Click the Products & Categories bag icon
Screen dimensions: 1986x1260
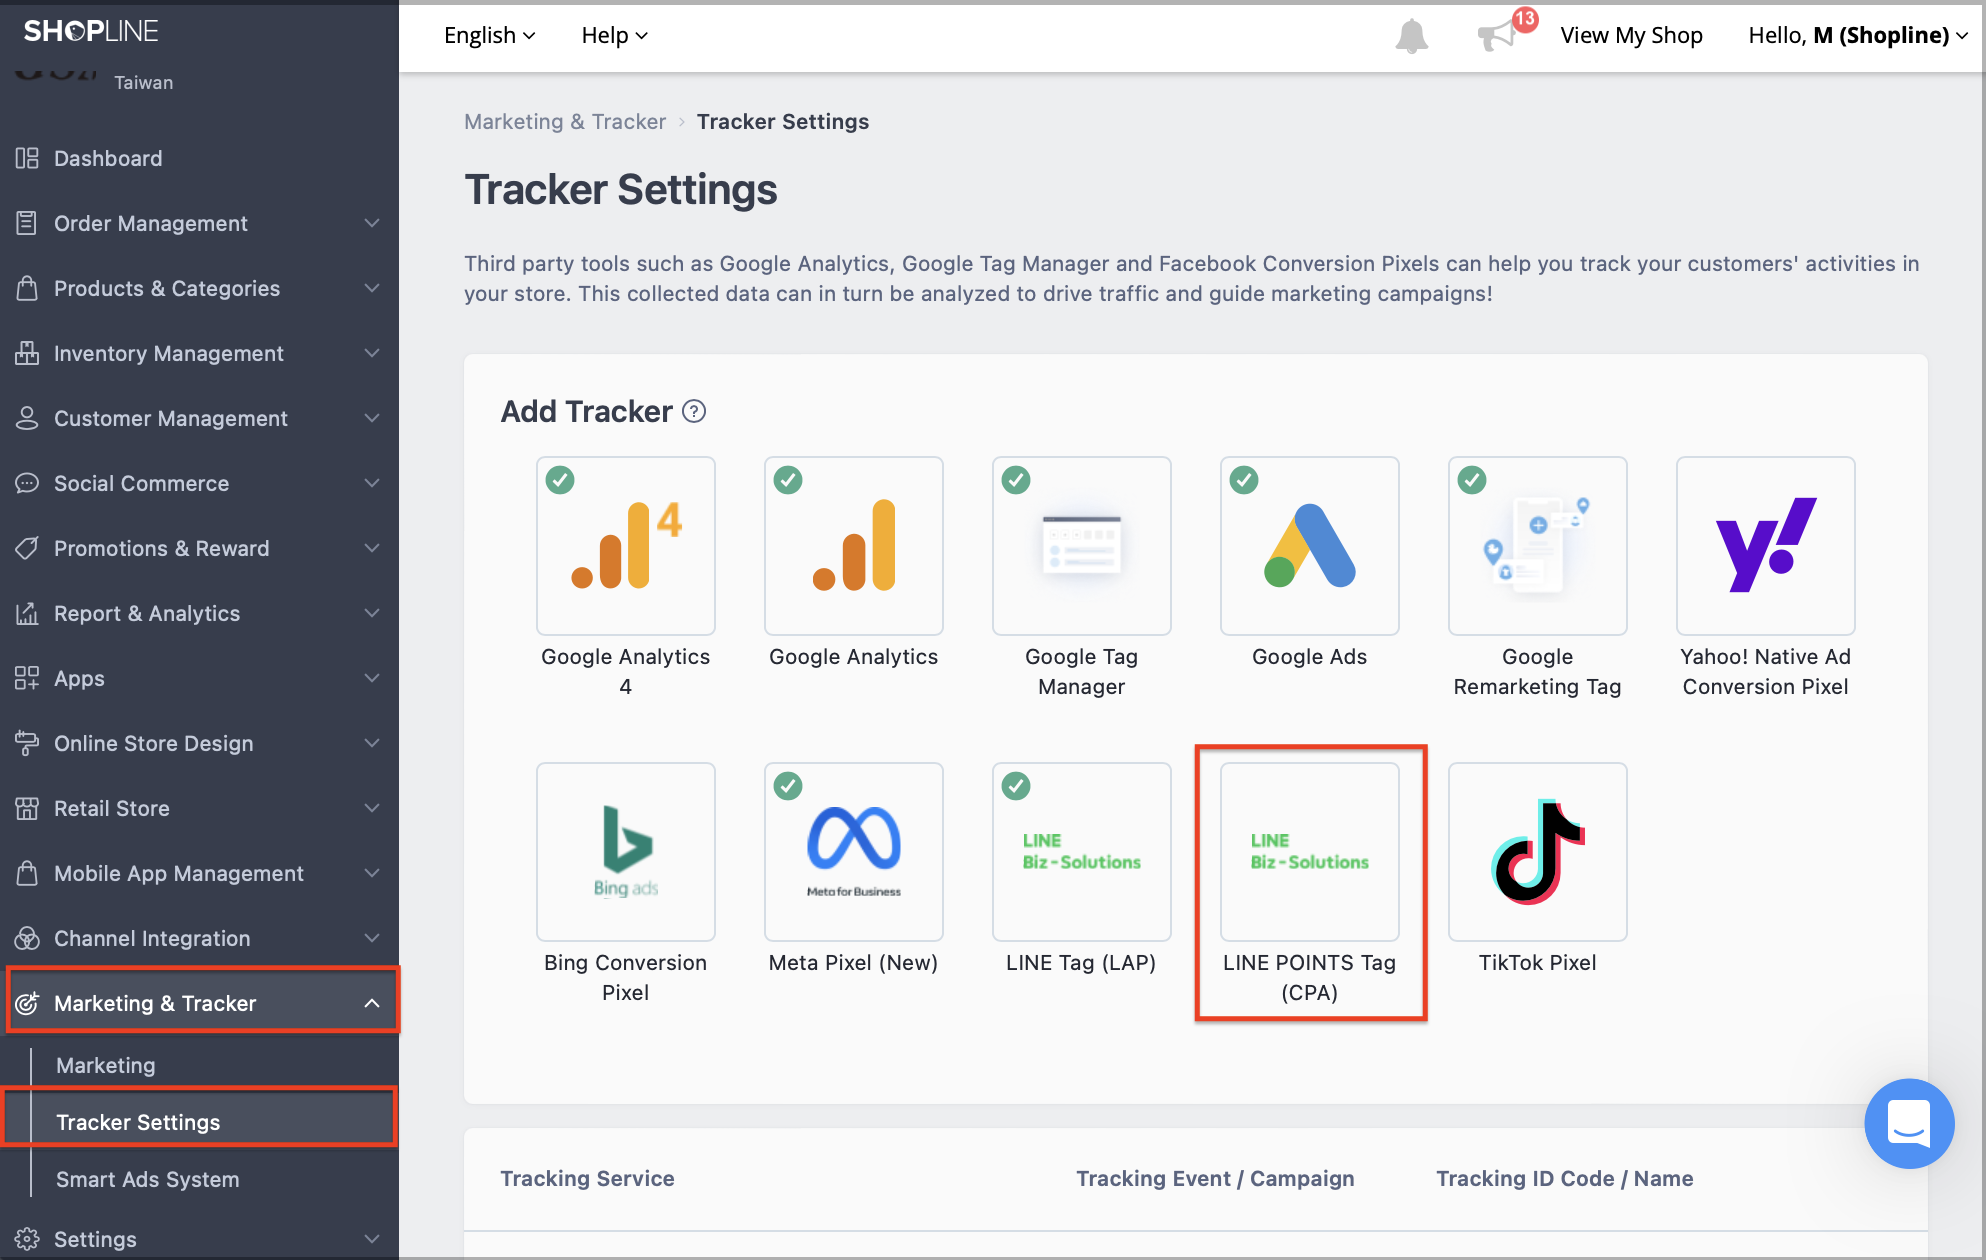27,288
